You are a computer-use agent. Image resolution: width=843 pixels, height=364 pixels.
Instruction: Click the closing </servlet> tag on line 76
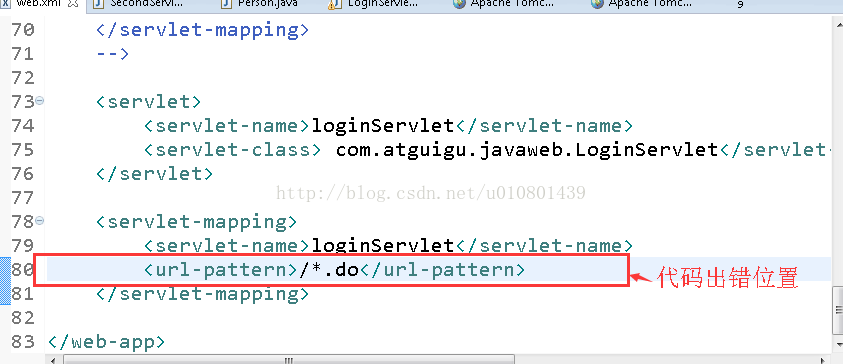(x=154, y=174)
